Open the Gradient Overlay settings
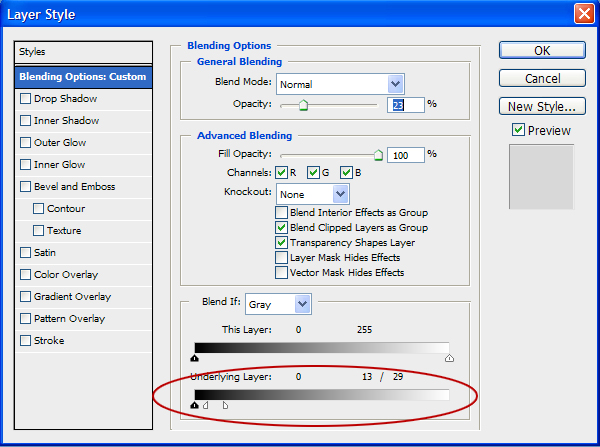This screenshot has height=447, width=600. click(x=72, y=297)
